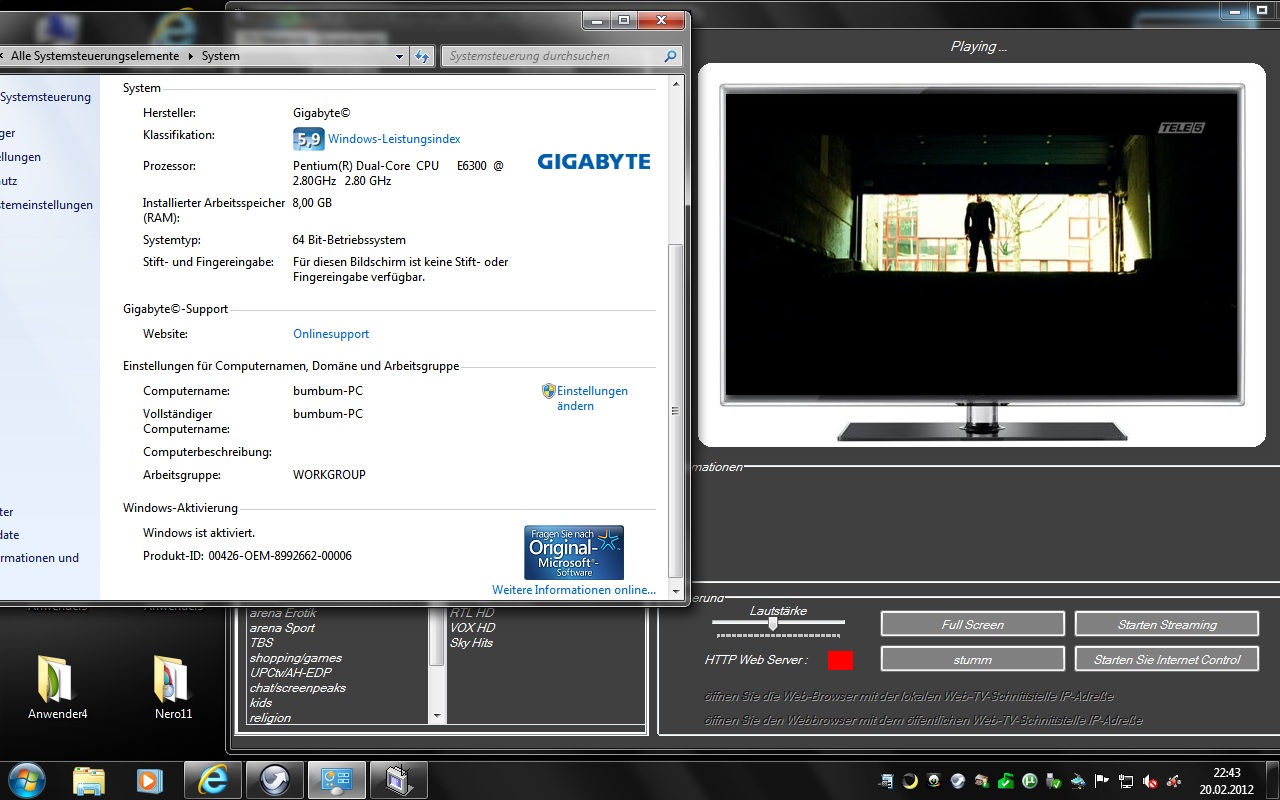This screenshot has height=800, width=1280.
Task: Click the Systemsteuerung durchsuchen search field
Action: 553,57
